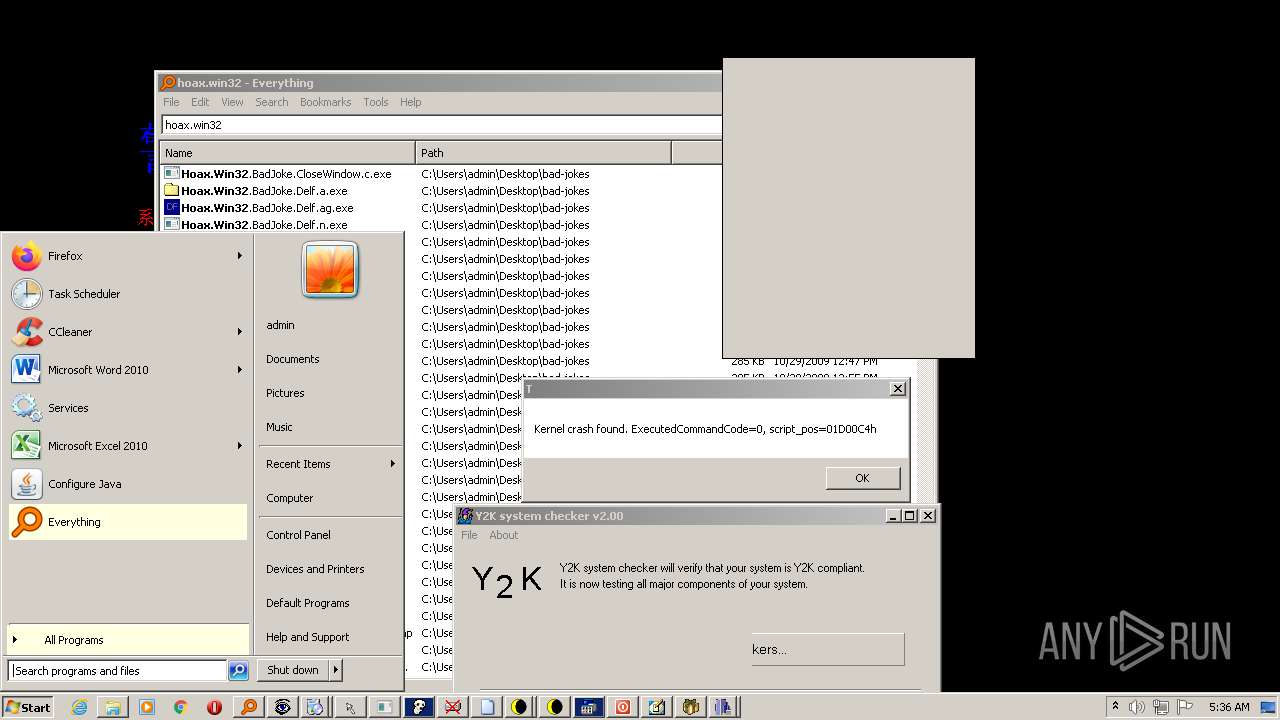
Task: Switch to Everything search taskbar button
Action: click(x=248, y=707)
